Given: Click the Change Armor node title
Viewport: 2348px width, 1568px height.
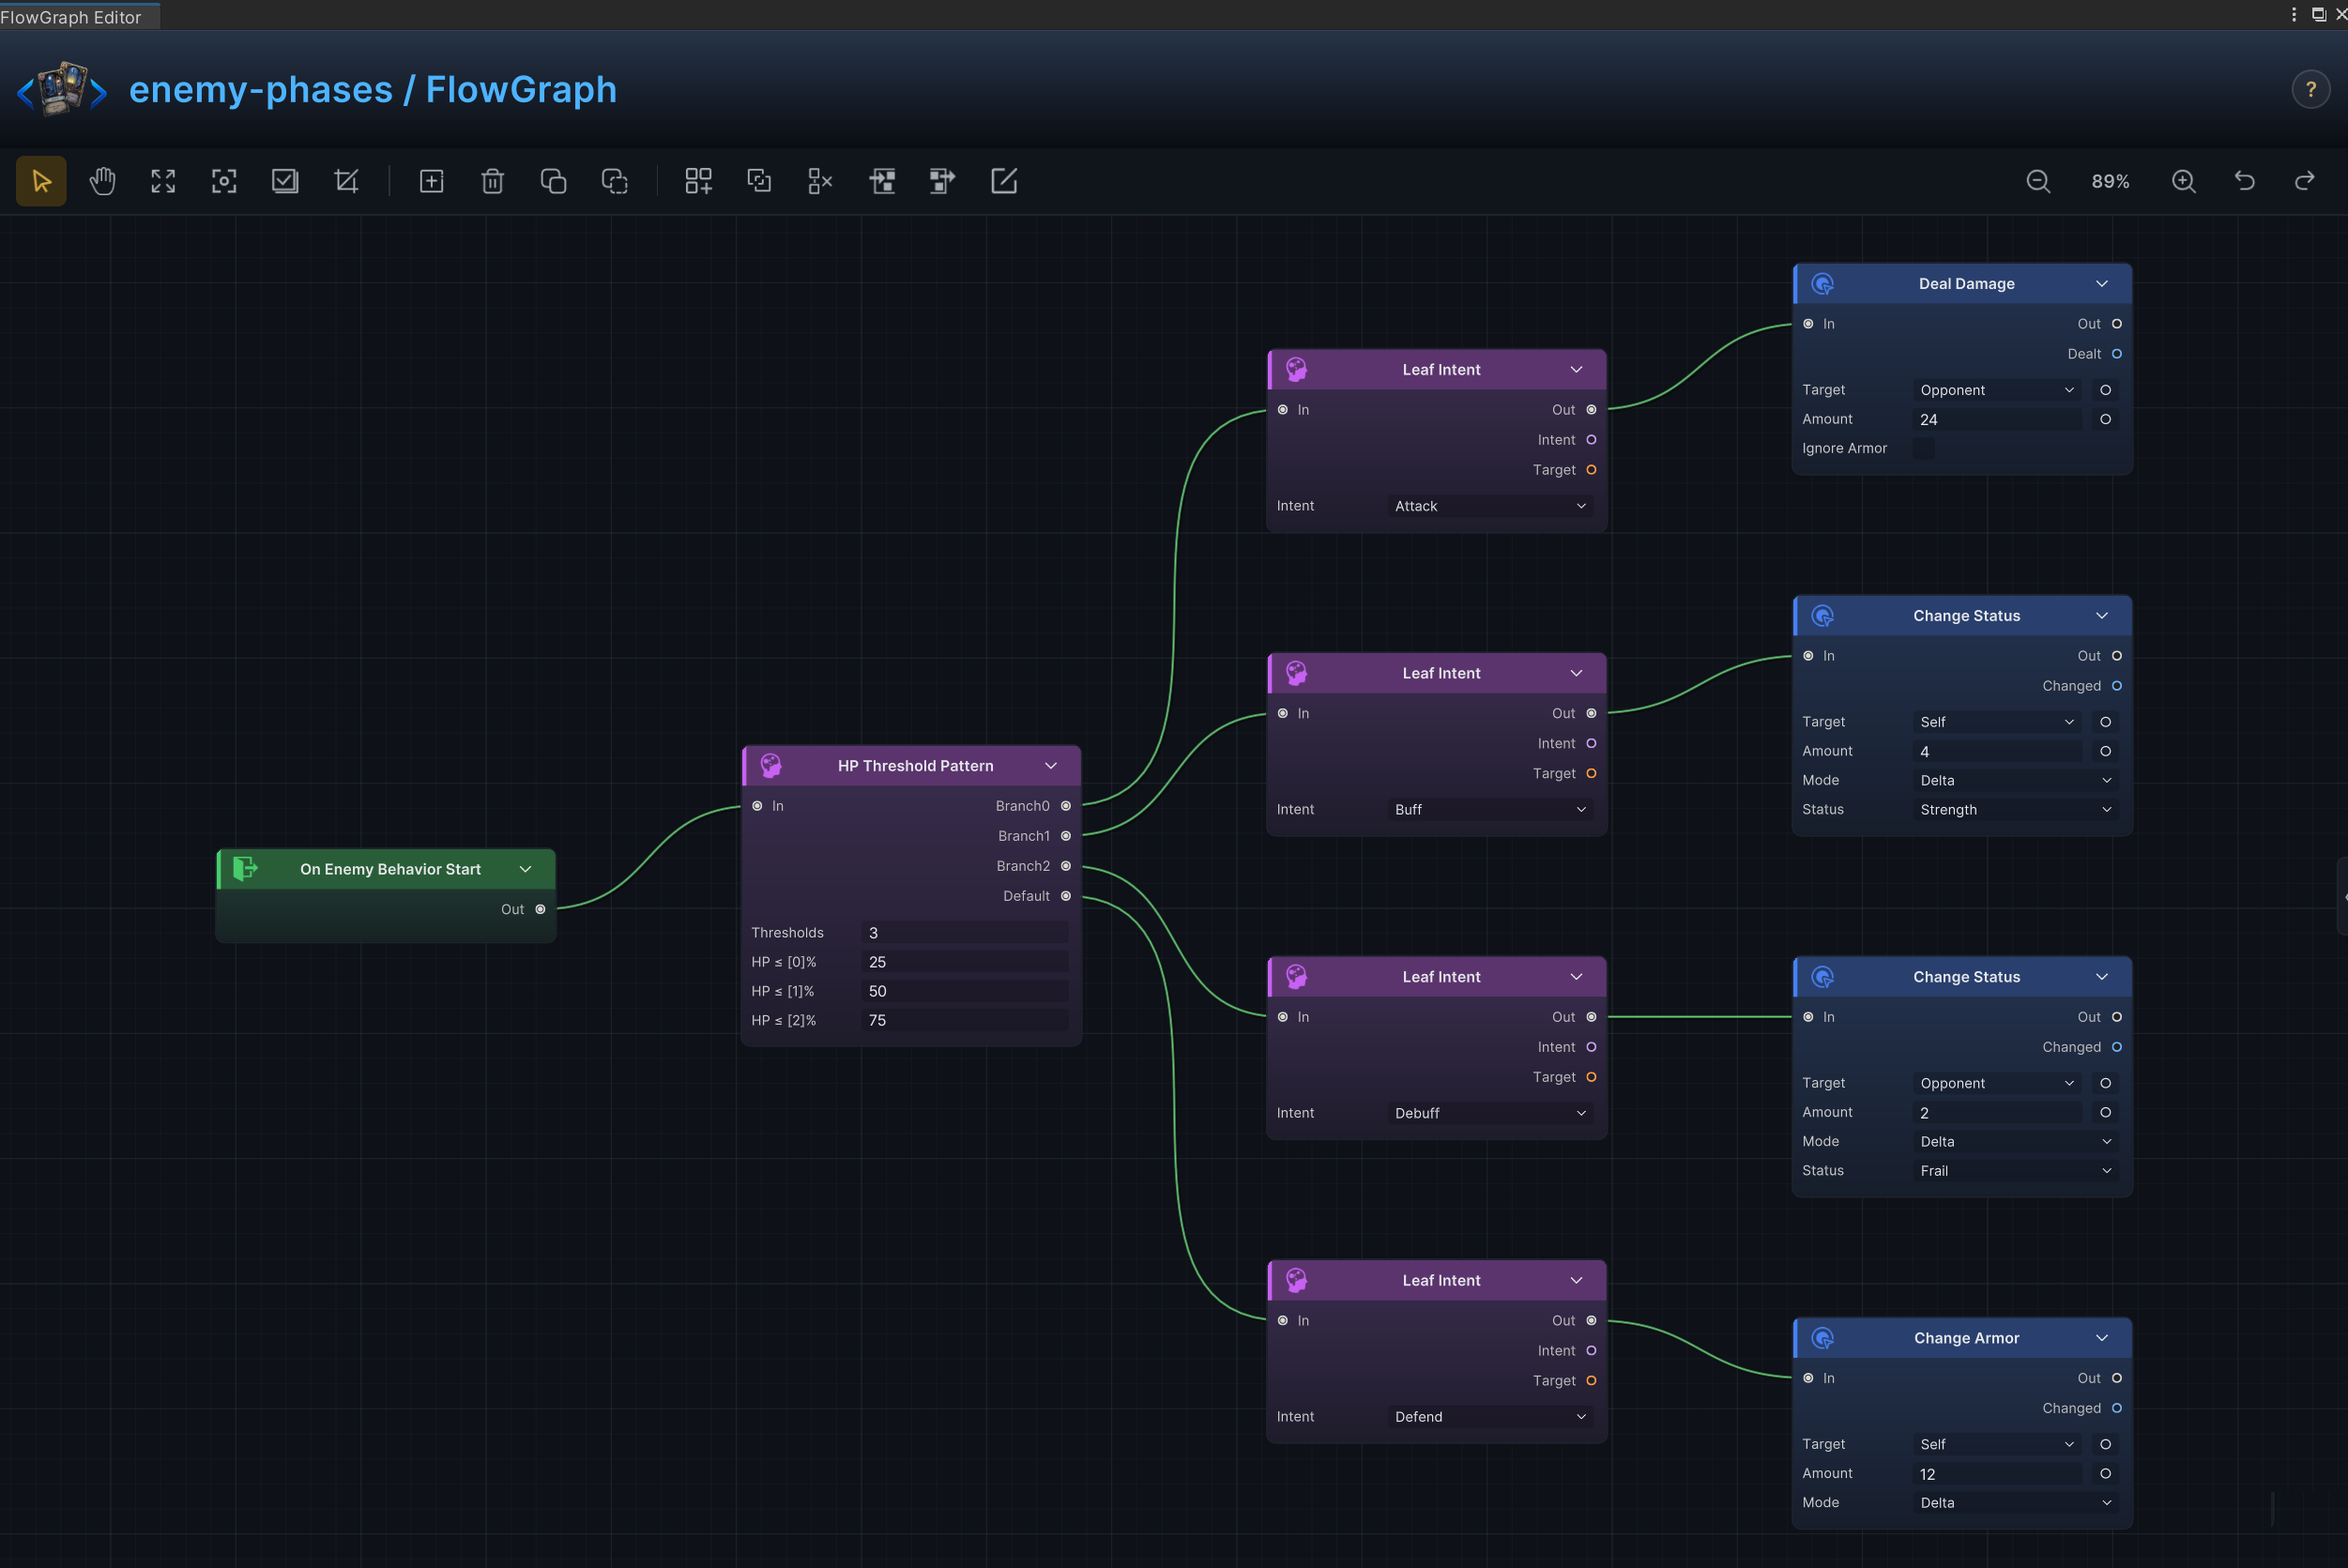Looking at the screenshot, I should point(1966,1338).
